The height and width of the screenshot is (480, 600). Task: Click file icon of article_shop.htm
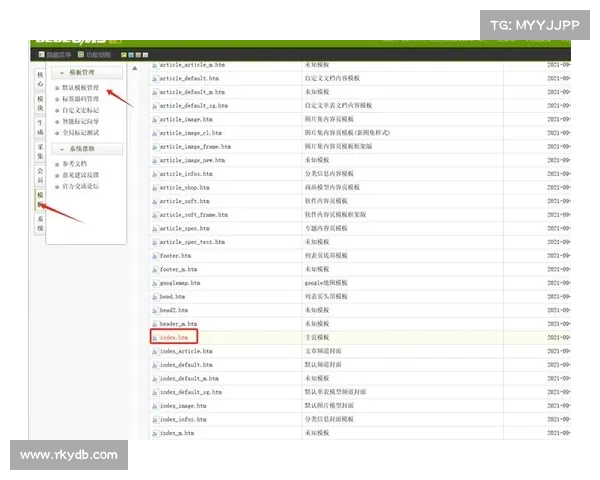[x=155, y=188]
